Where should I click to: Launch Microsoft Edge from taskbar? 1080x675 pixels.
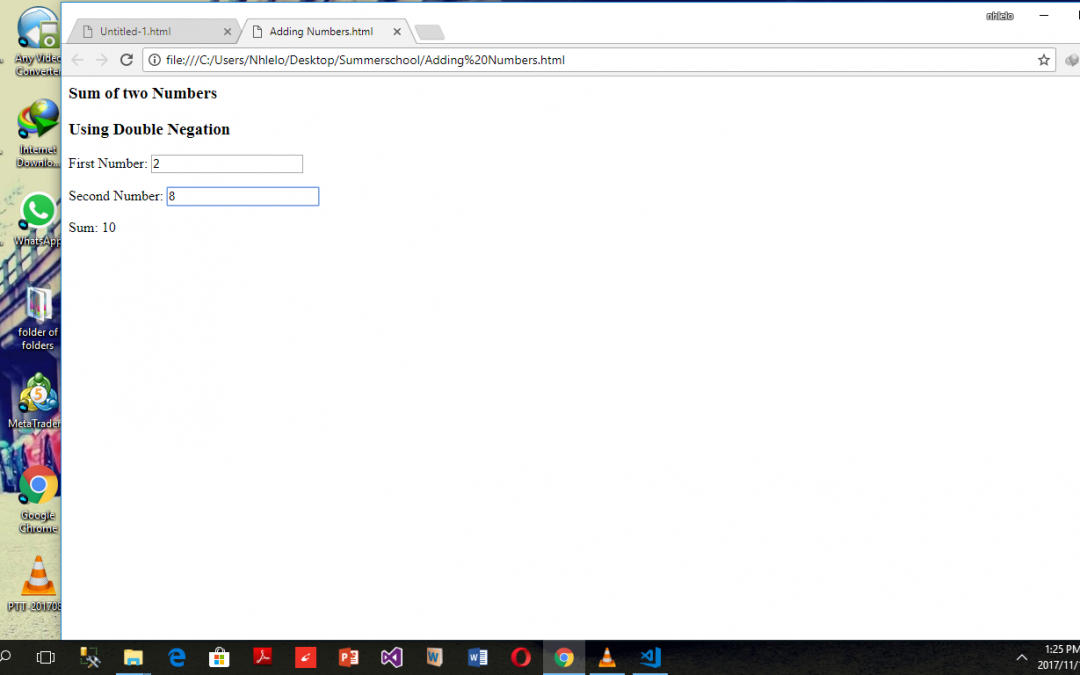pyautogui.click(x=177, y=657)
